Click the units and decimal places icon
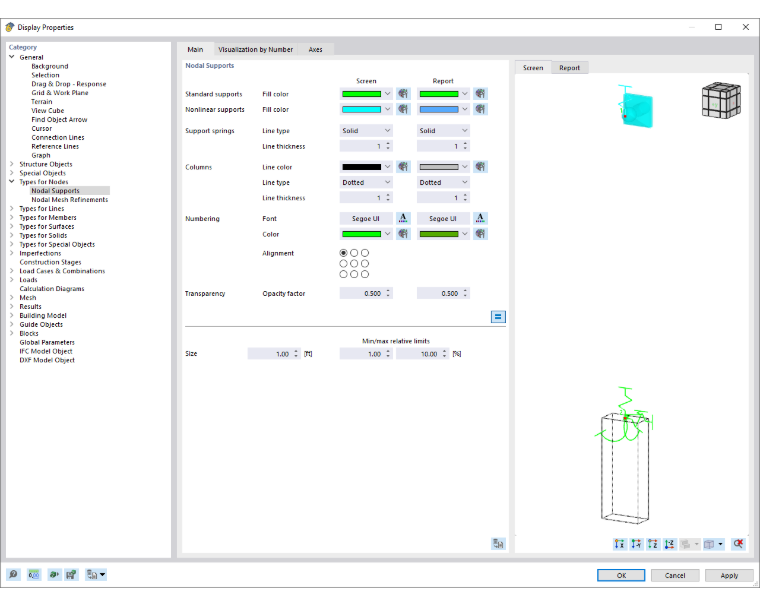This screenshot has height=606, width=760. click(x=33, y=574)
